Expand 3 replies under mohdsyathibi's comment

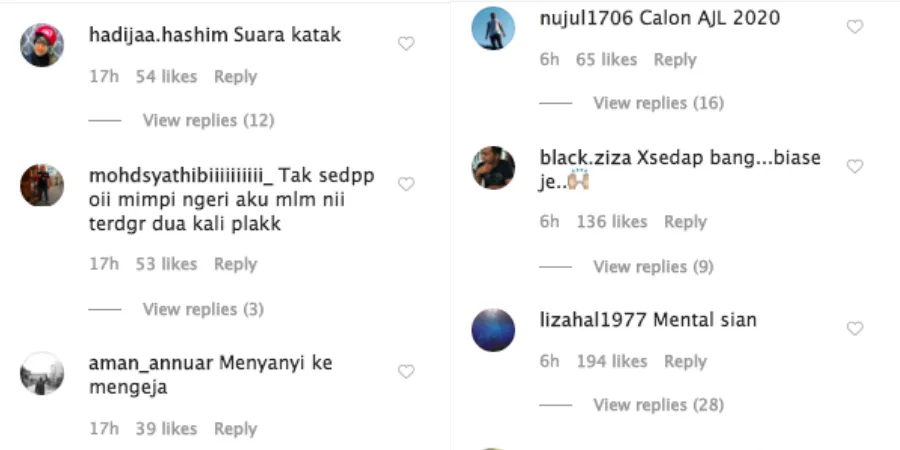point(203,309)
